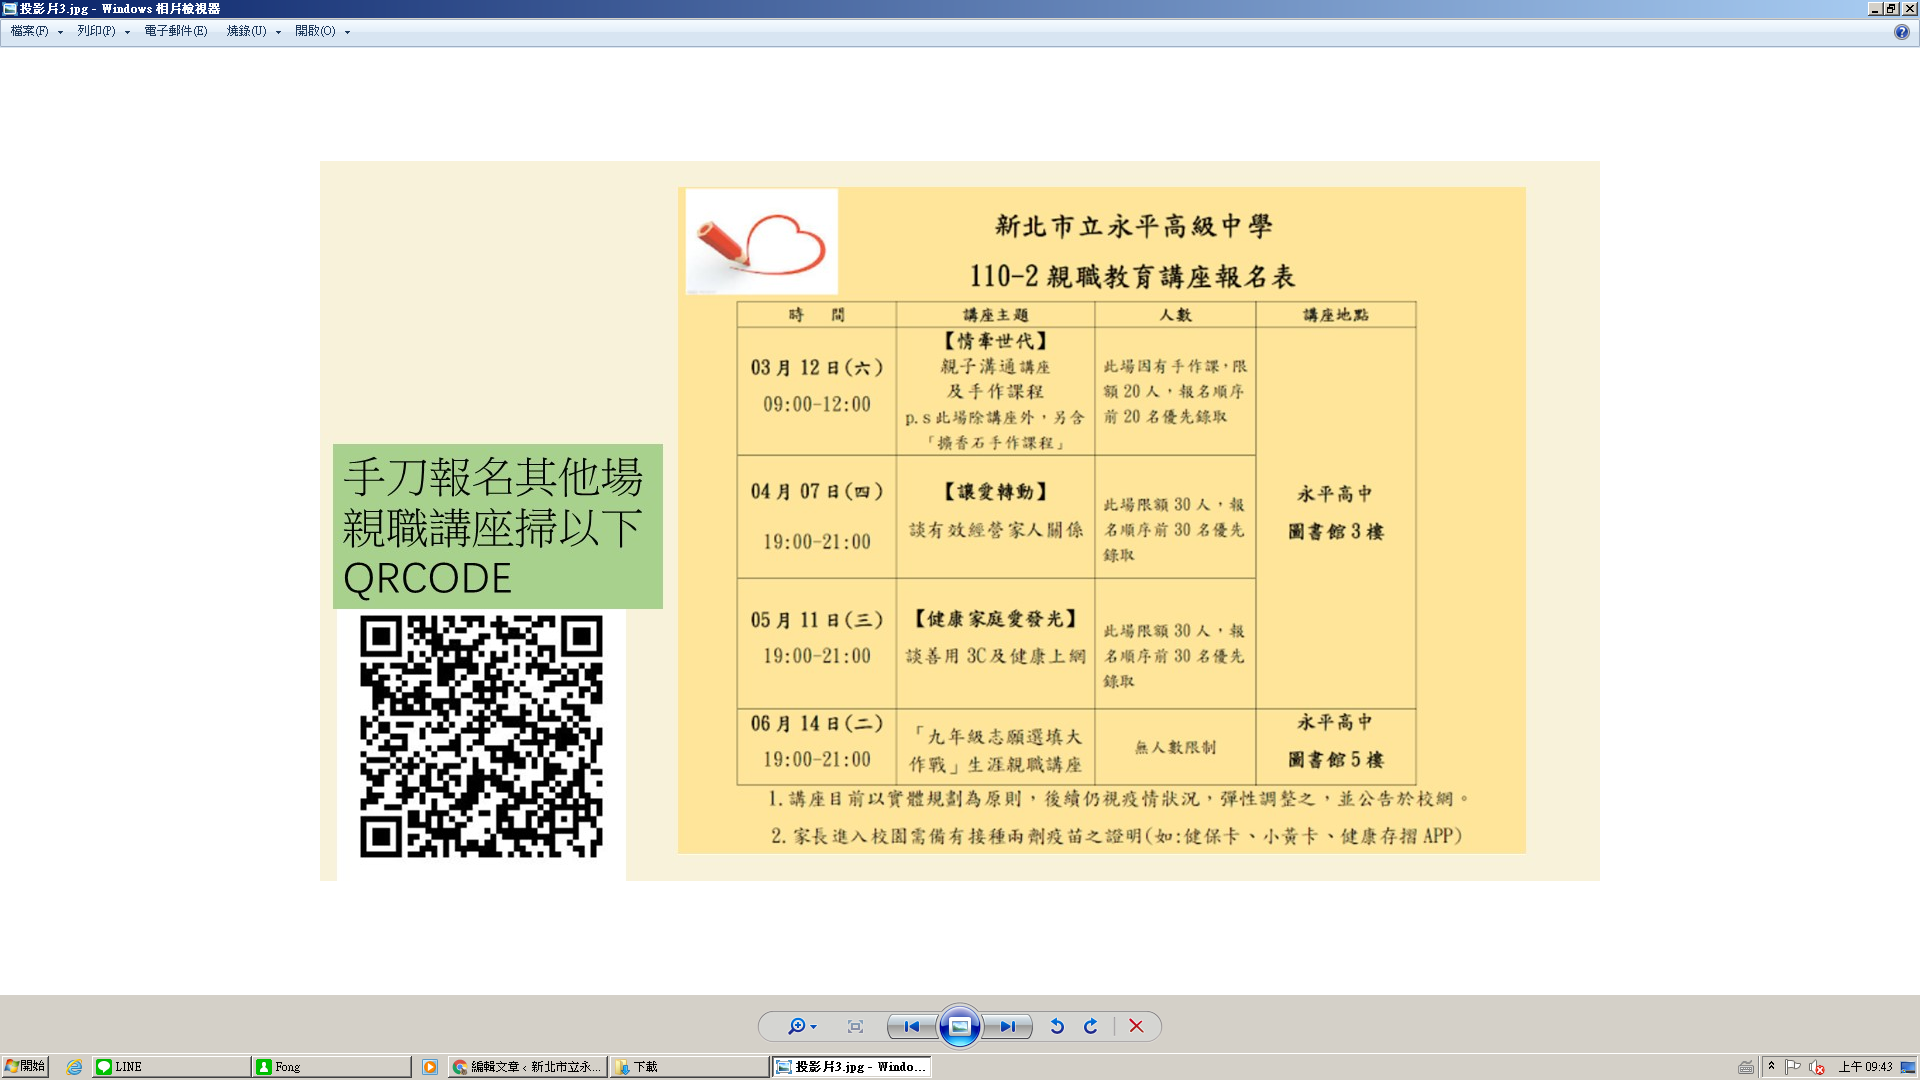1920x1080 pixels.
Task: Go to the next photo
Action: tap(1008, 1026)
